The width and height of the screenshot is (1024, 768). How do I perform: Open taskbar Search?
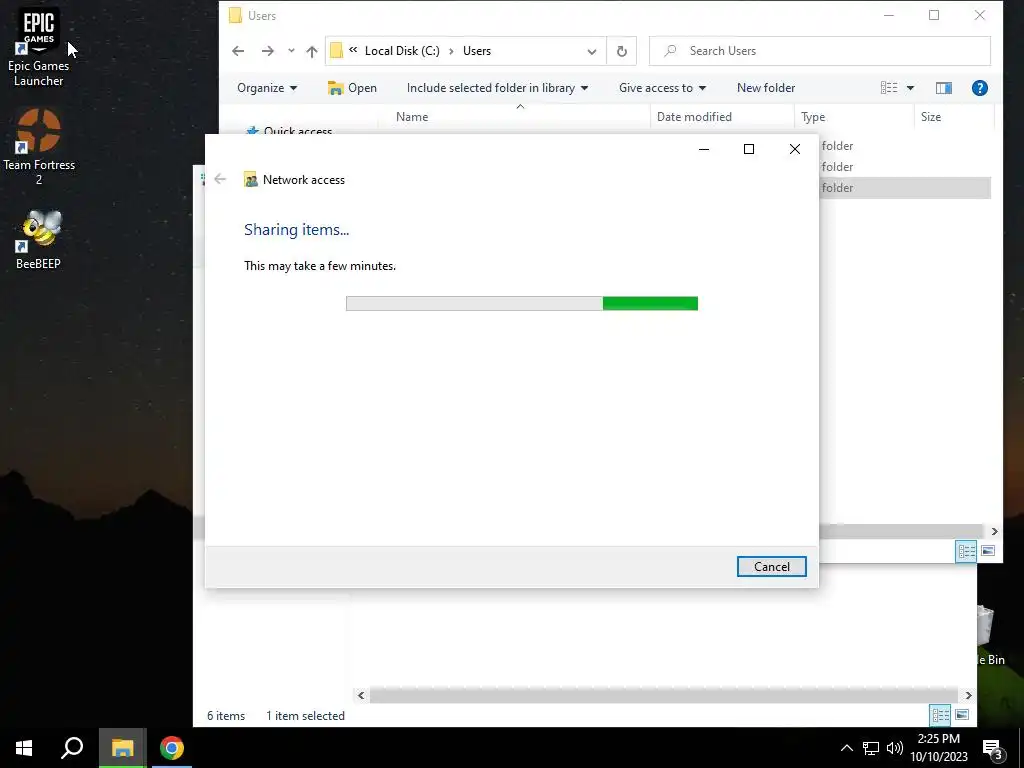click(72, 748)
